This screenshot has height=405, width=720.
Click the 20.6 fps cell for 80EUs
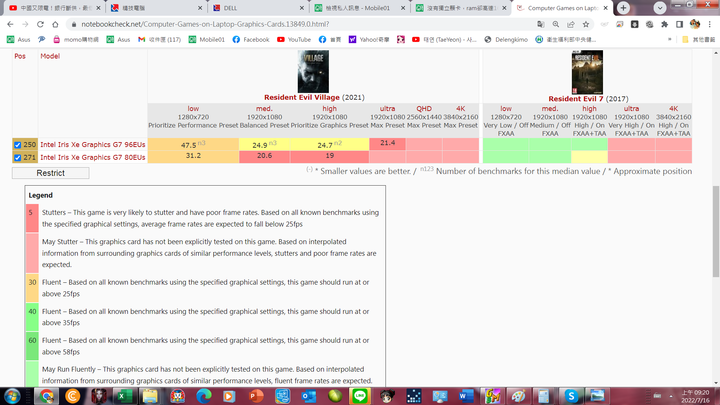click(264, 156)
